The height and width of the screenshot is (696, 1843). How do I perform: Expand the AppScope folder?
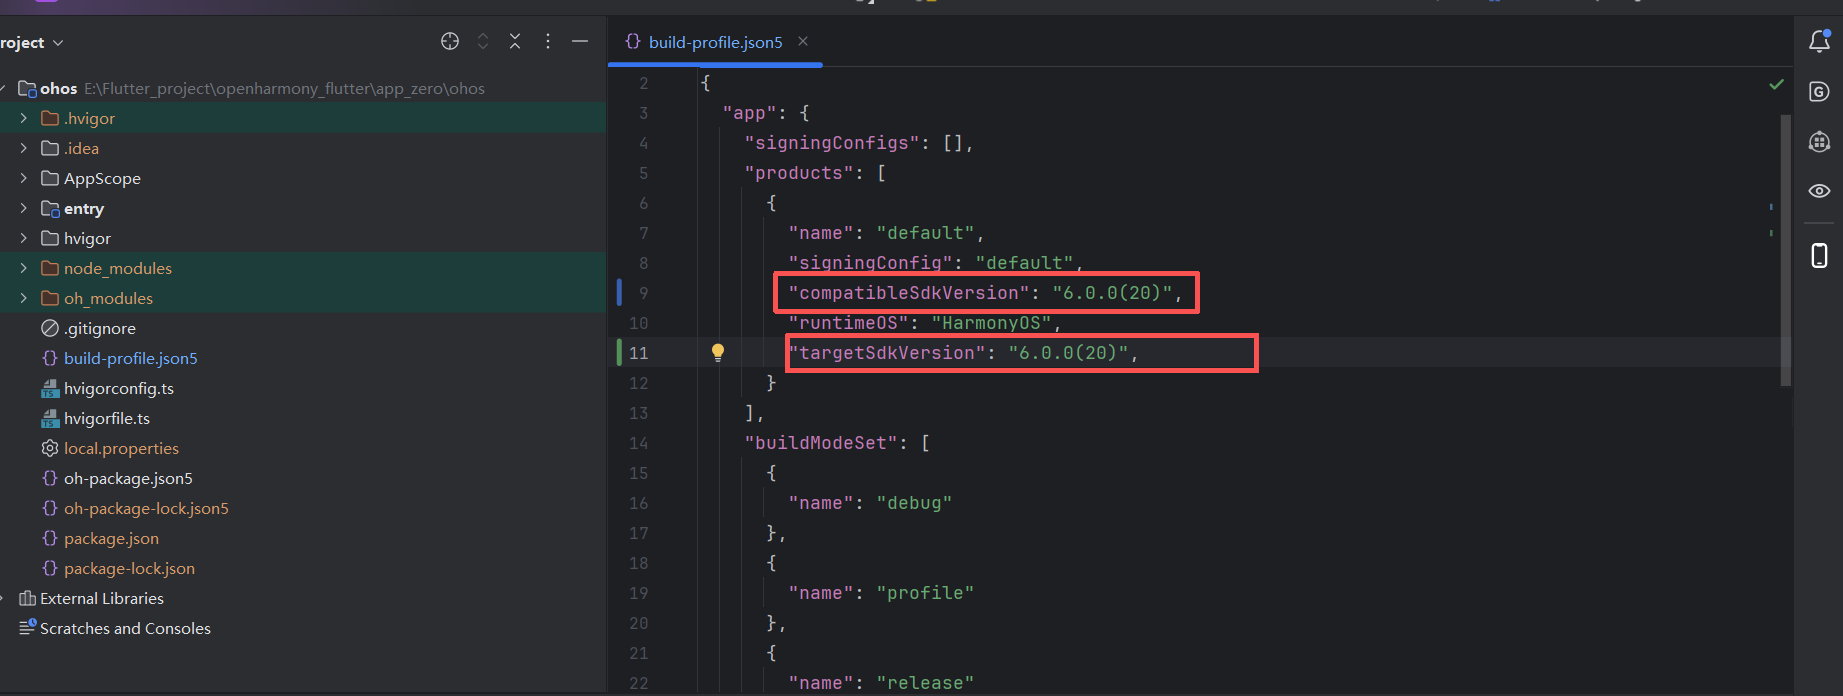click(23, 178)
